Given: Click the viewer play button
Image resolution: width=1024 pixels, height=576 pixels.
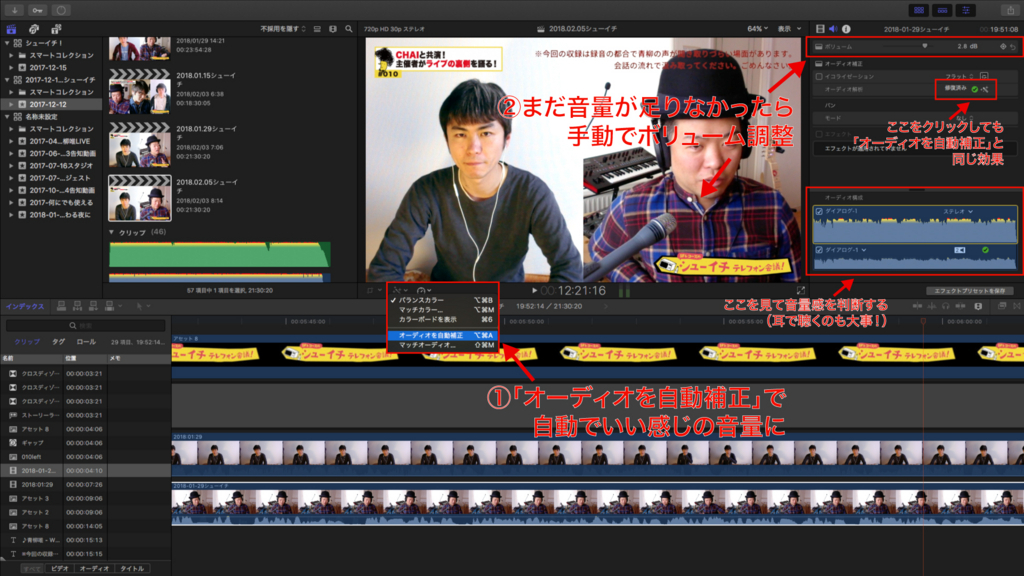Looking at the screenshot, I should 534,291.
